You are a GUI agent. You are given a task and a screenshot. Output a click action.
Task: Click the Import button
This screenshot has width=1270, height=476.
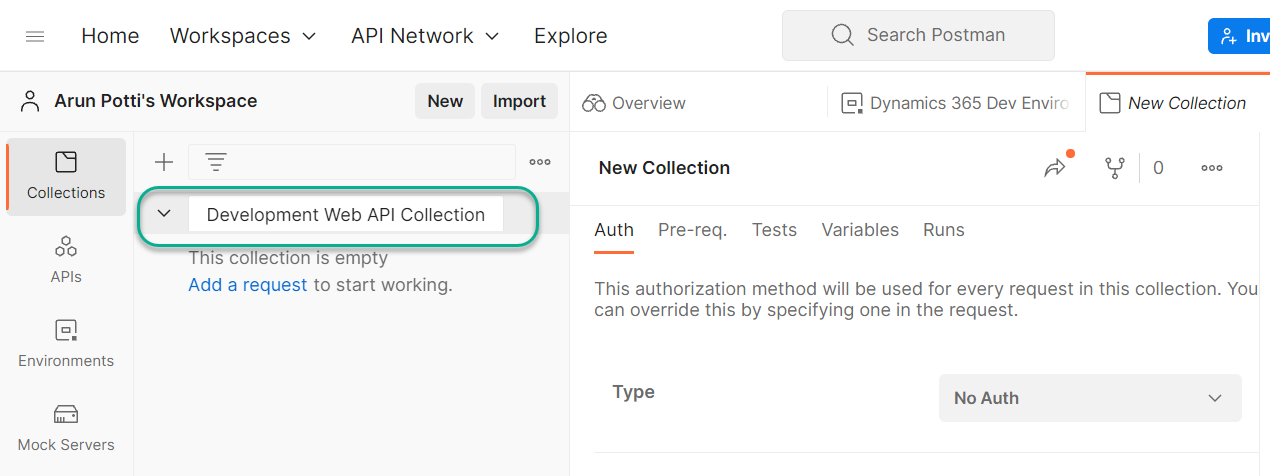point(519,101)
